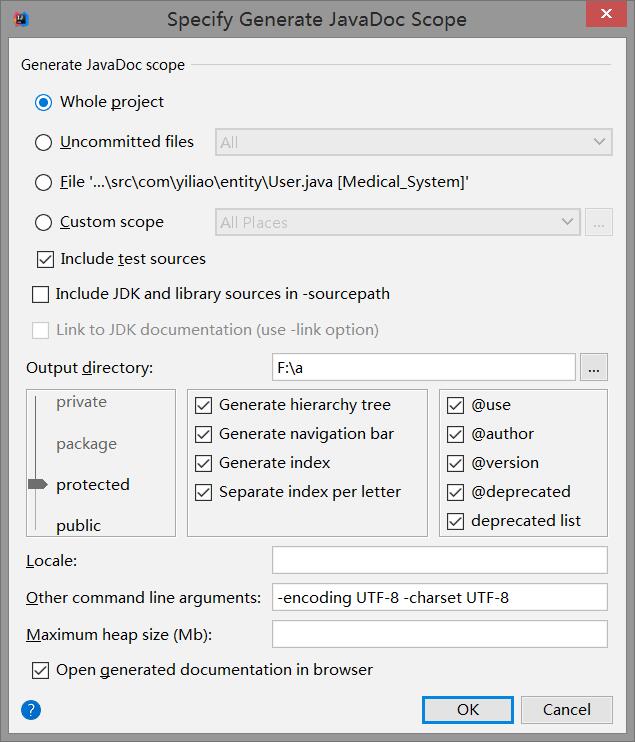
Task: Toggle Link to JDK documentation checkbox
Action: click(x=41, y=330)
